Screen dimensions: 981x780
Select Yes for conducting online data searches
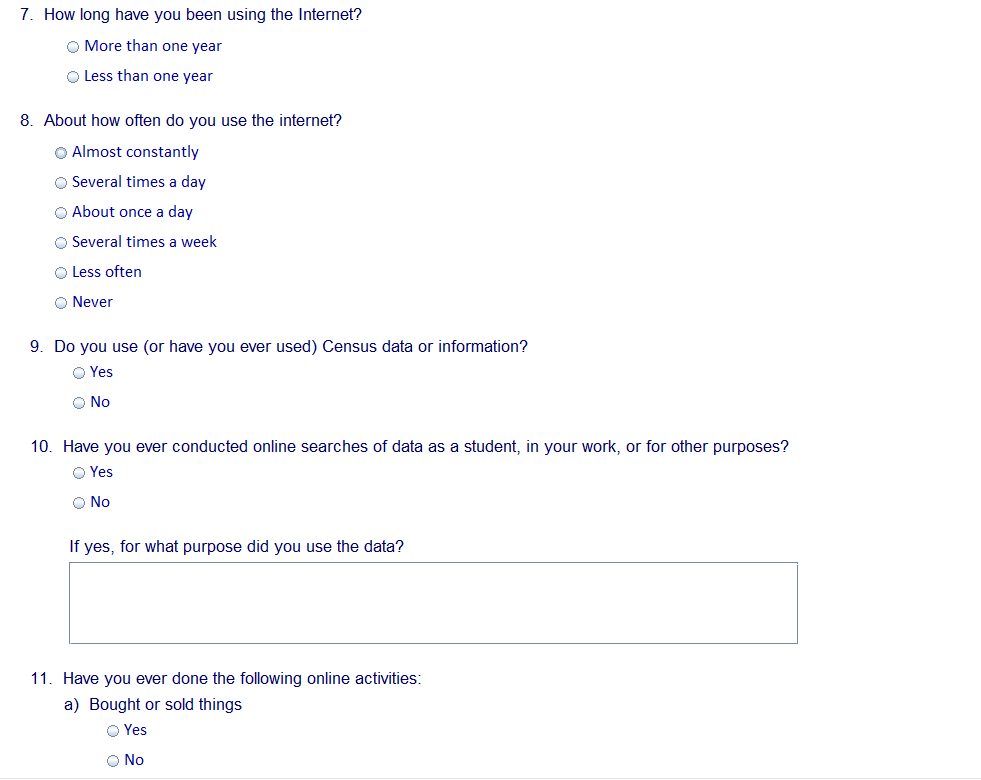[79, 473]
